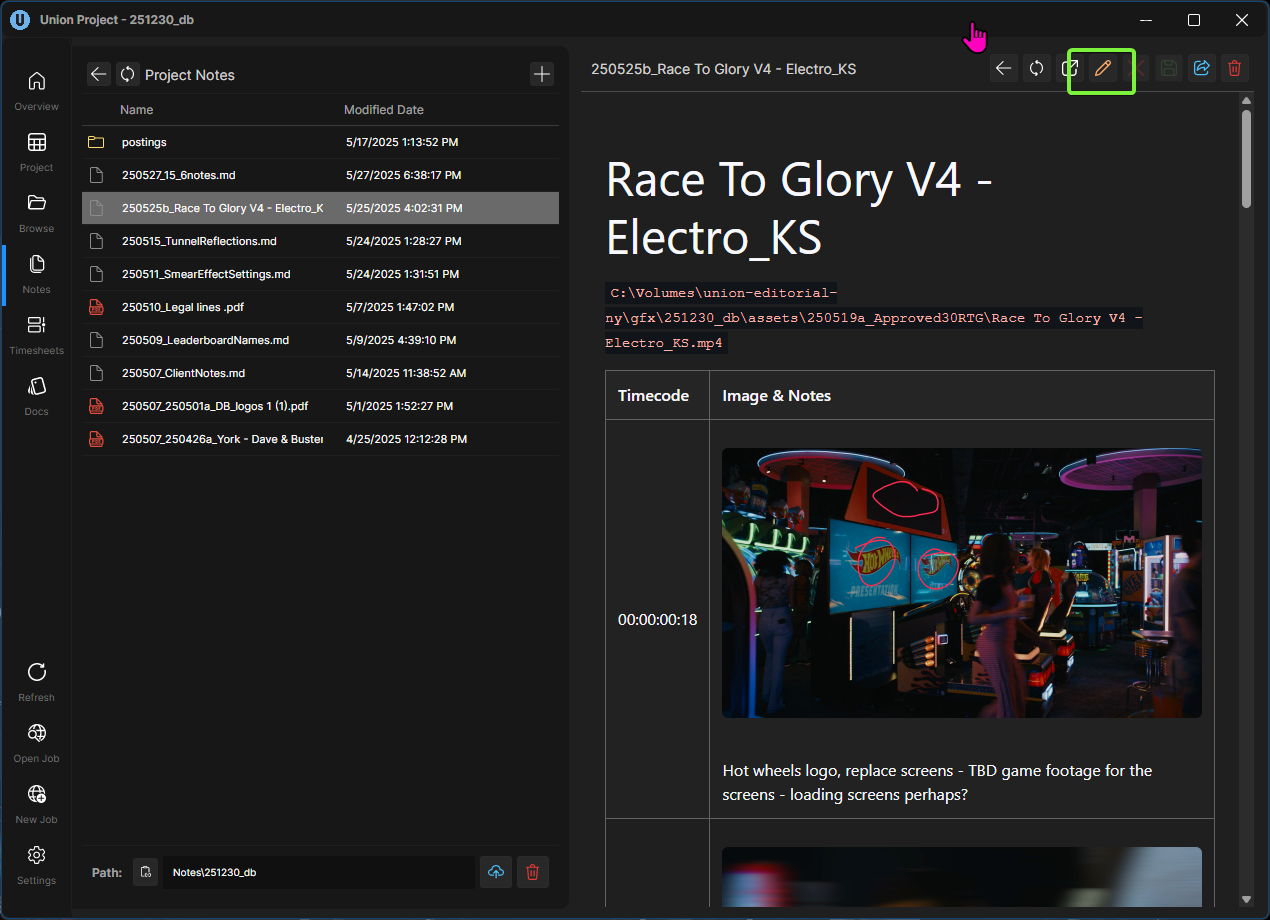Viewport: 1270px width, 920px height.
Task: Reload the open note with the sync icon
Action: 1037,68
